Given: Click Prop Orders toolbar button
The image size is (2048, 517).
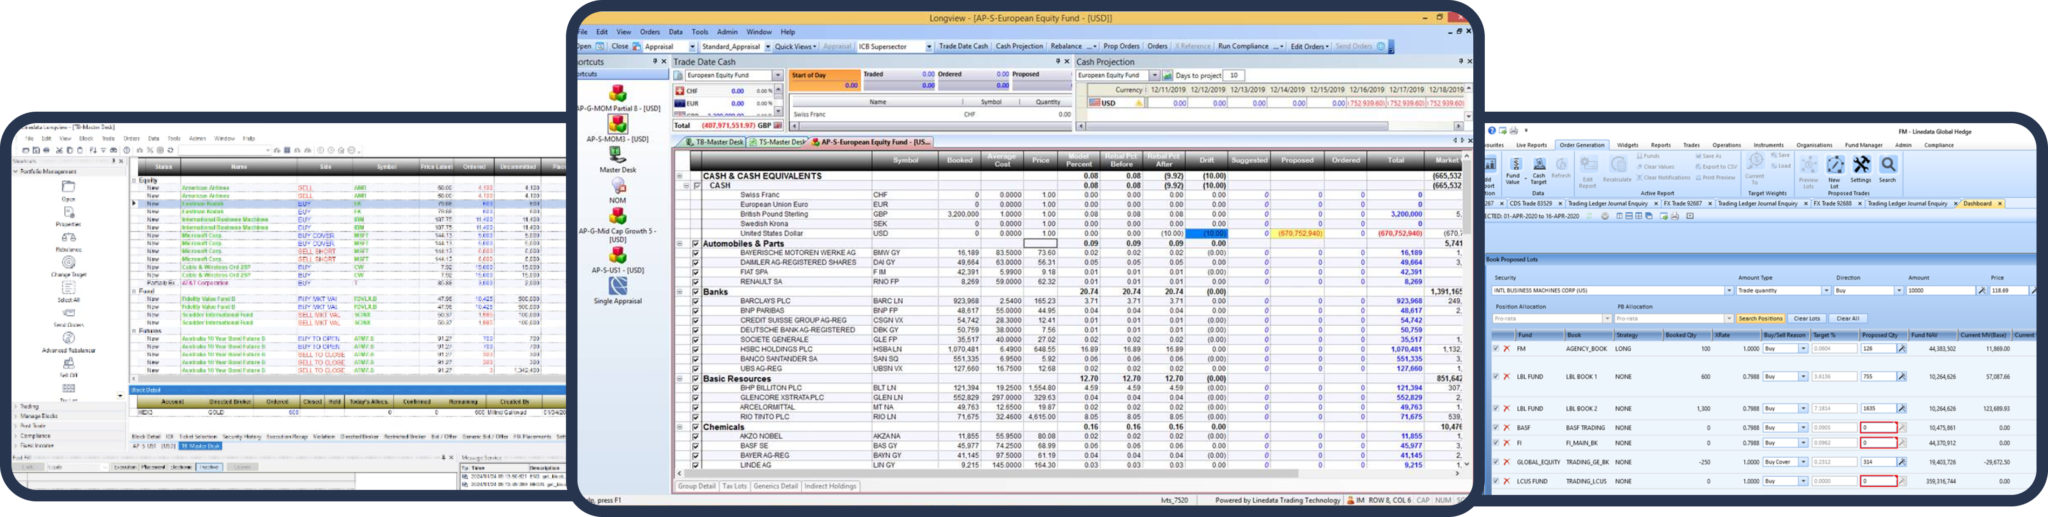Looking at the screenshot, I should [x=1121, y=46].
